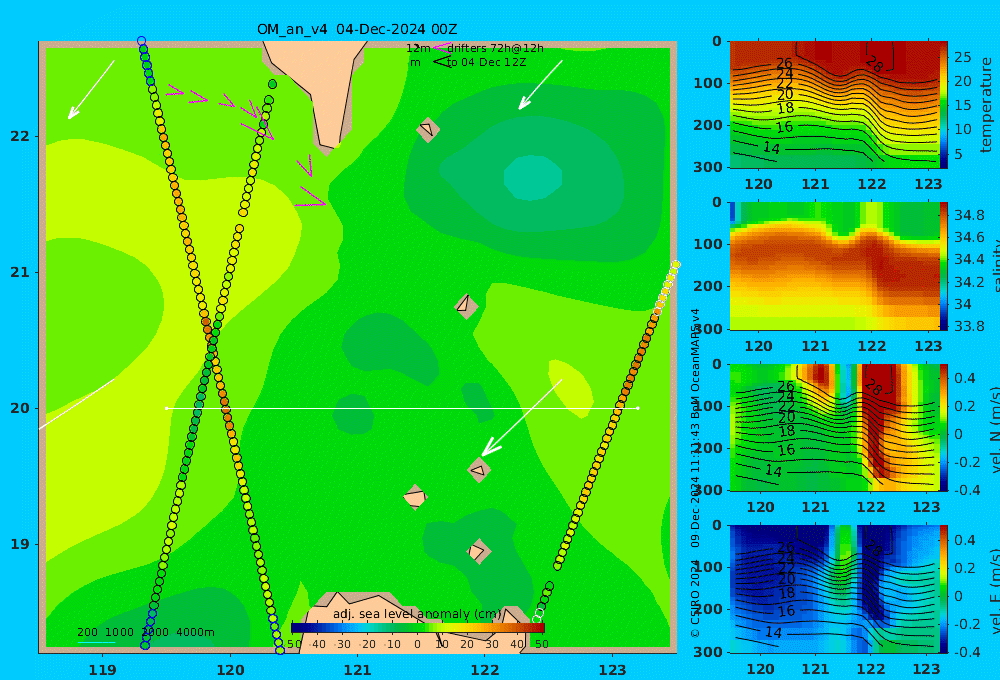
Task: Click the magenta drifter arrowhead symbol in legend
Action: tap(441, 47)
